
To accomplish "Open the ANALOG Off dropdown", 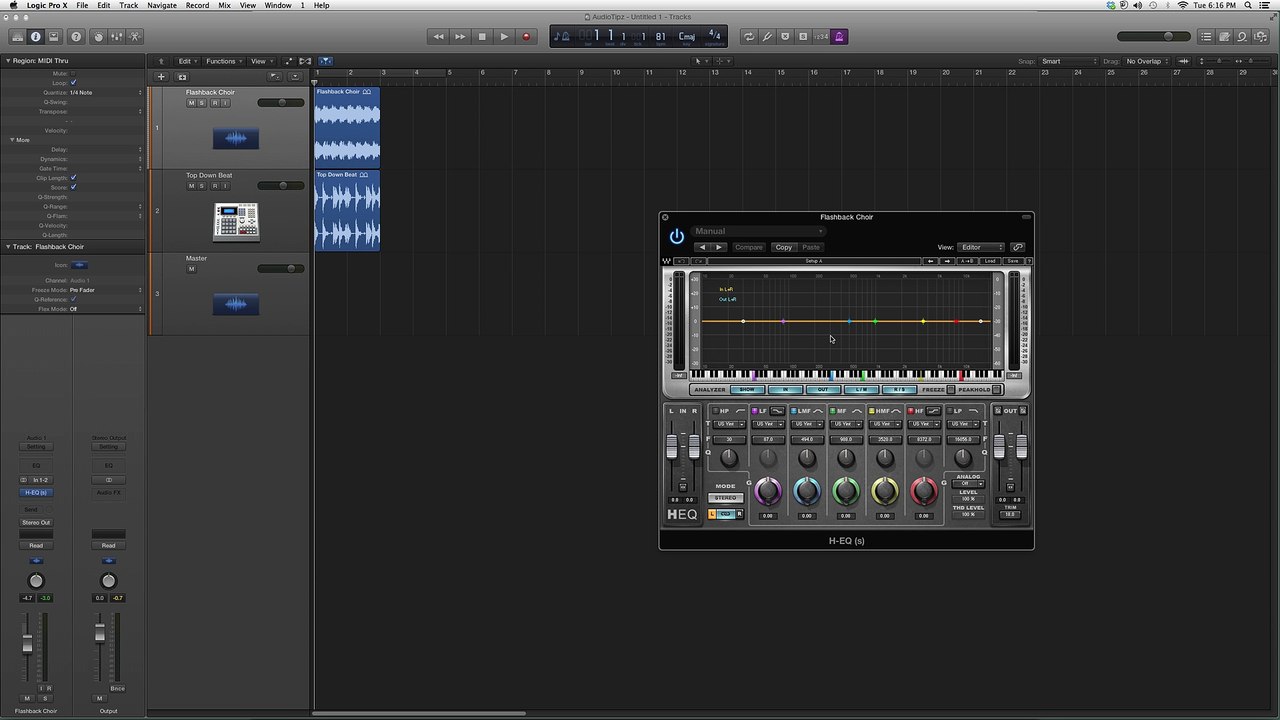I will coord(968,484).
